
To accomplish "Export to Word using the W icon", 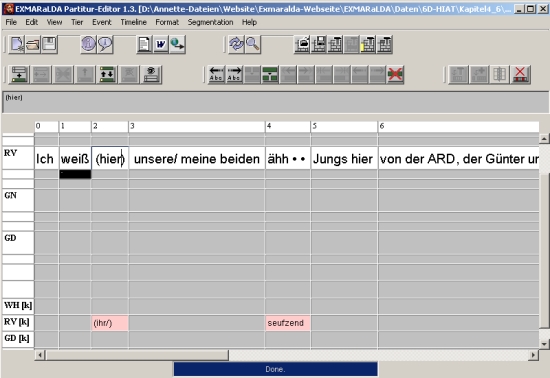I will (161, 45).
